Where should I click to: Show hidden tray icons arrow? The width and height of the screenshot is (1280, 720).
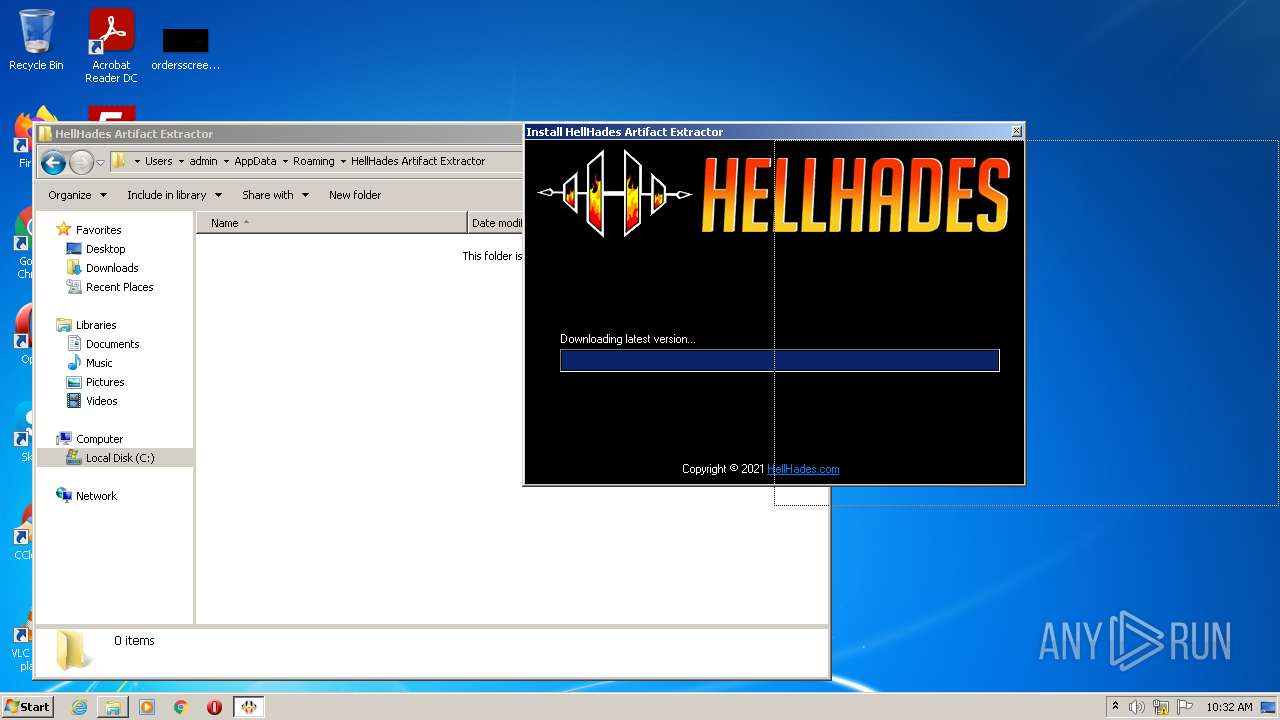[1115, 707]
